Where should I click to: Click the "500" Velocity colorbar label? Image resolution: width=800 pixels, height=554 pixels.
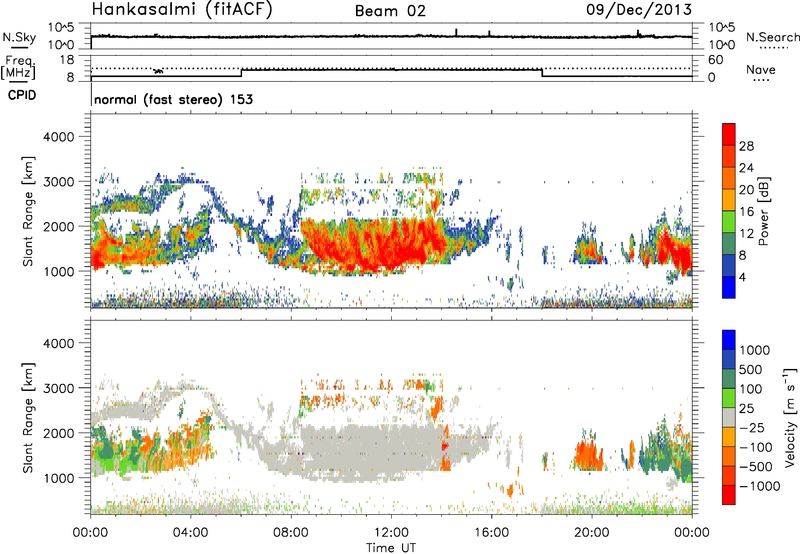(x=751, y=369)
